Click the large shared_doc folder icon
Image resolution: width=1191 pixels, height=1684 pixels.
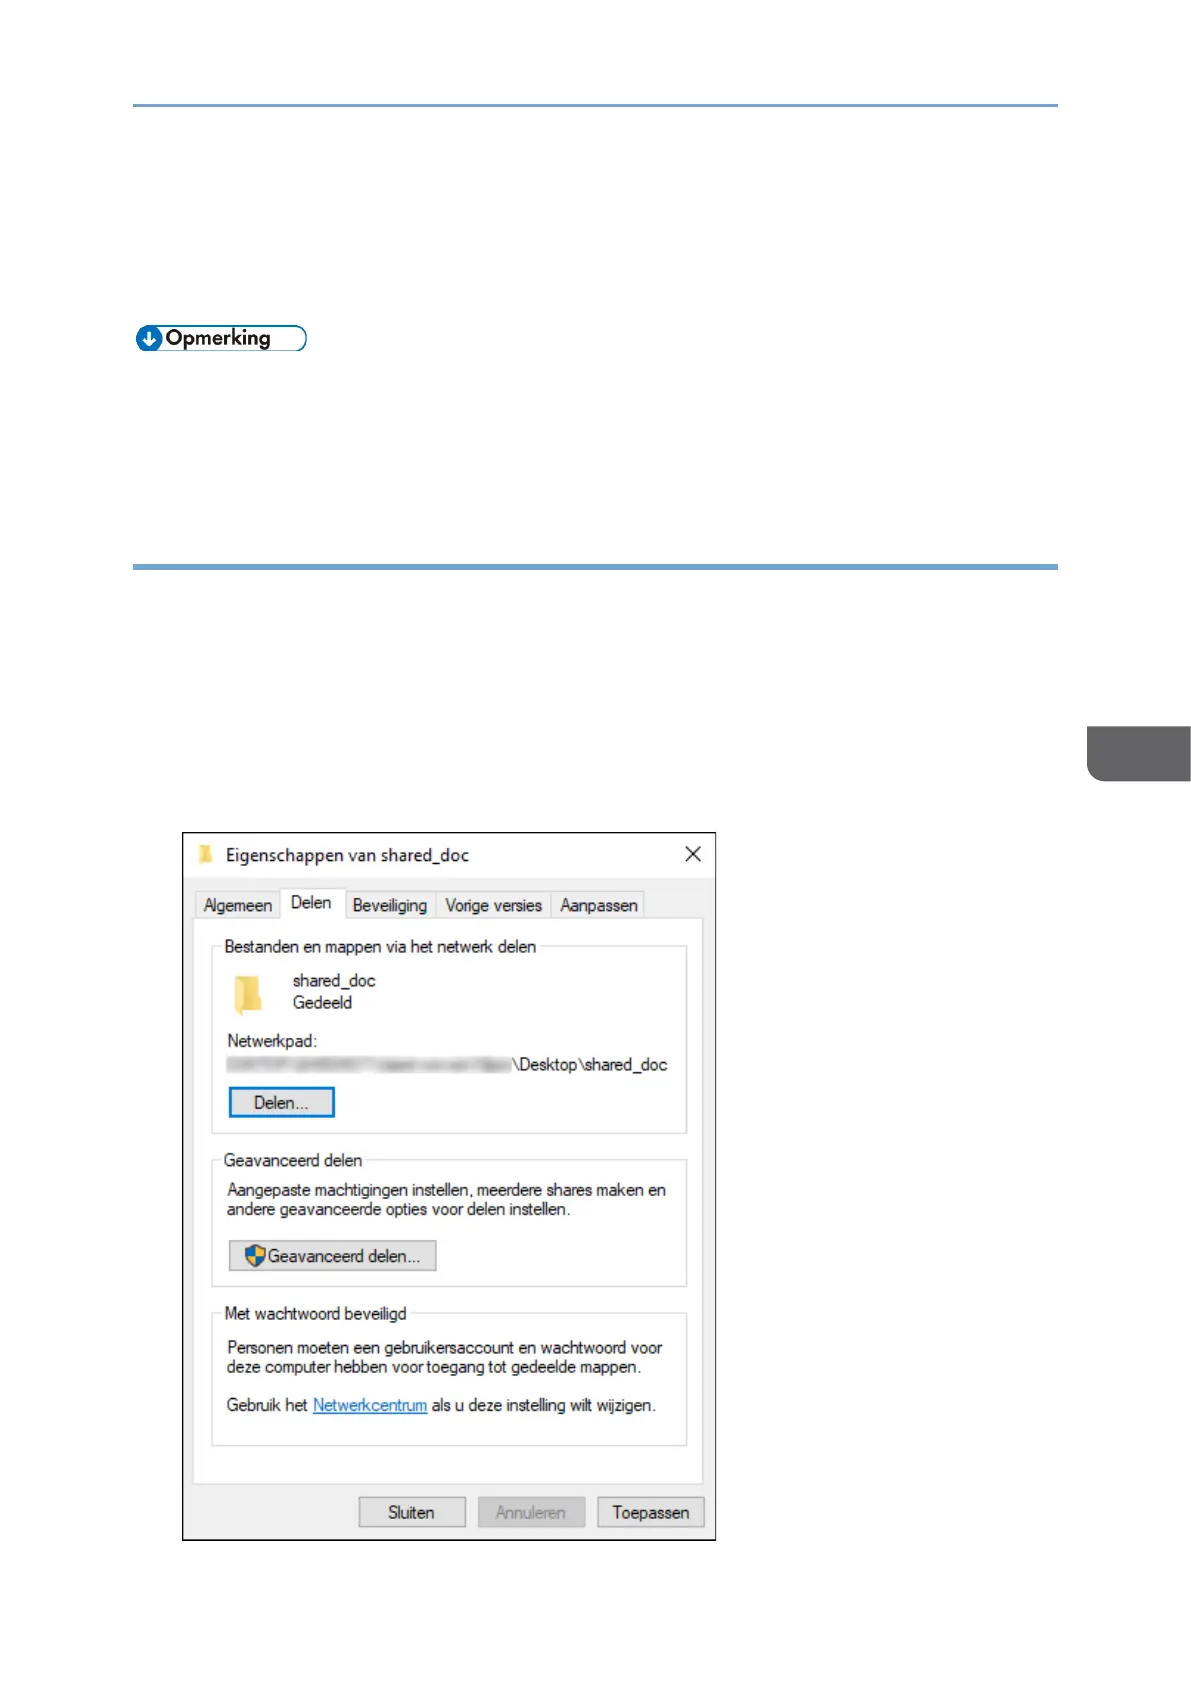click(248, 993)
